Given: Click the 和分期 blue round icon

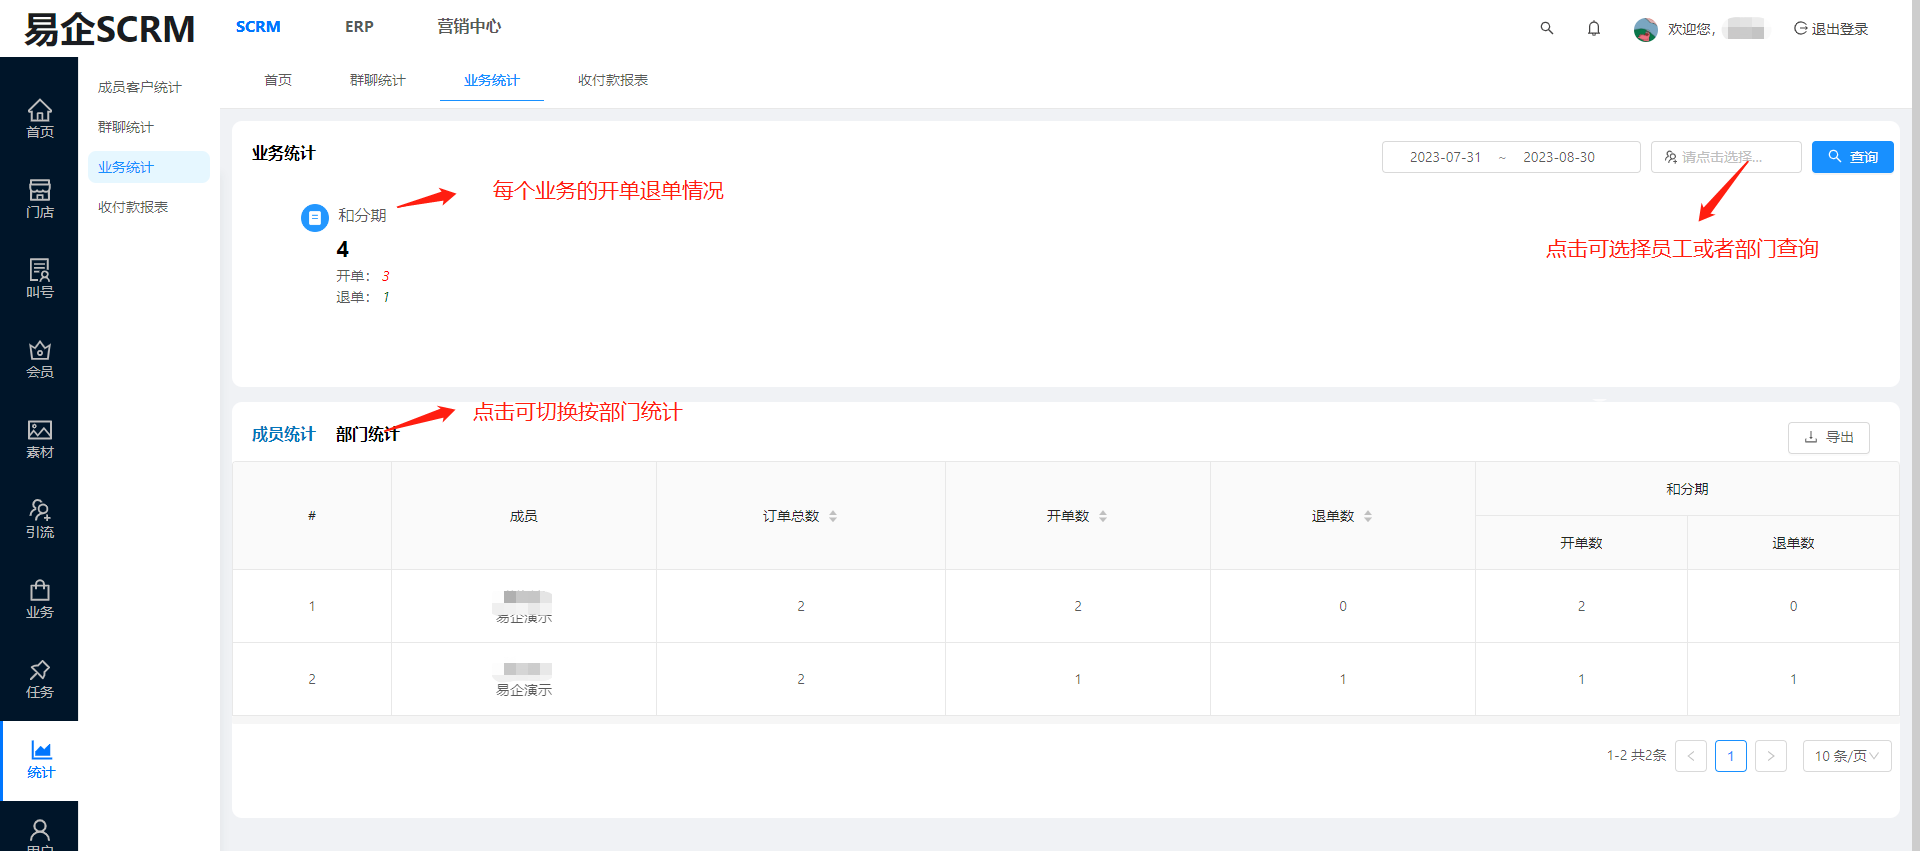Looking at the screenshot, I should click(x=314, y=217).
